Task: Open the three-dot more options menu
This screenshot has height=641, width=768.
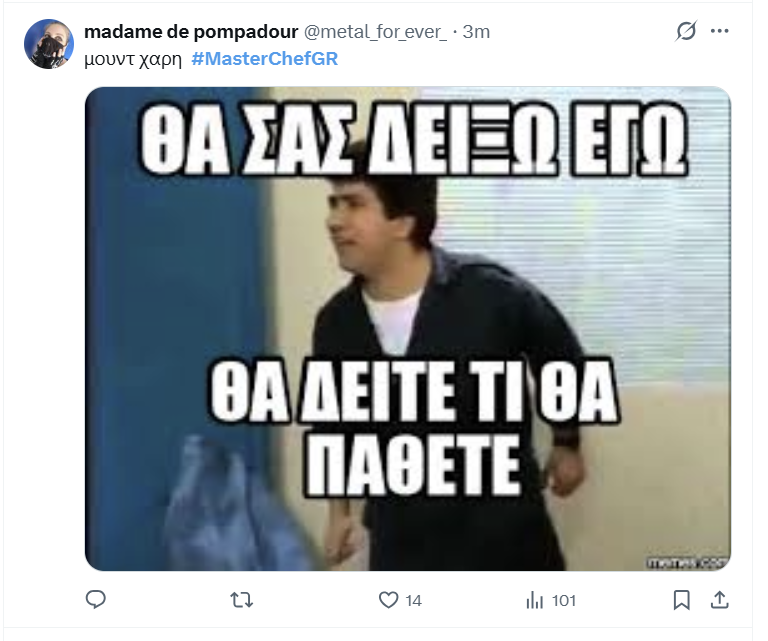Action: [x=720, y=31]
